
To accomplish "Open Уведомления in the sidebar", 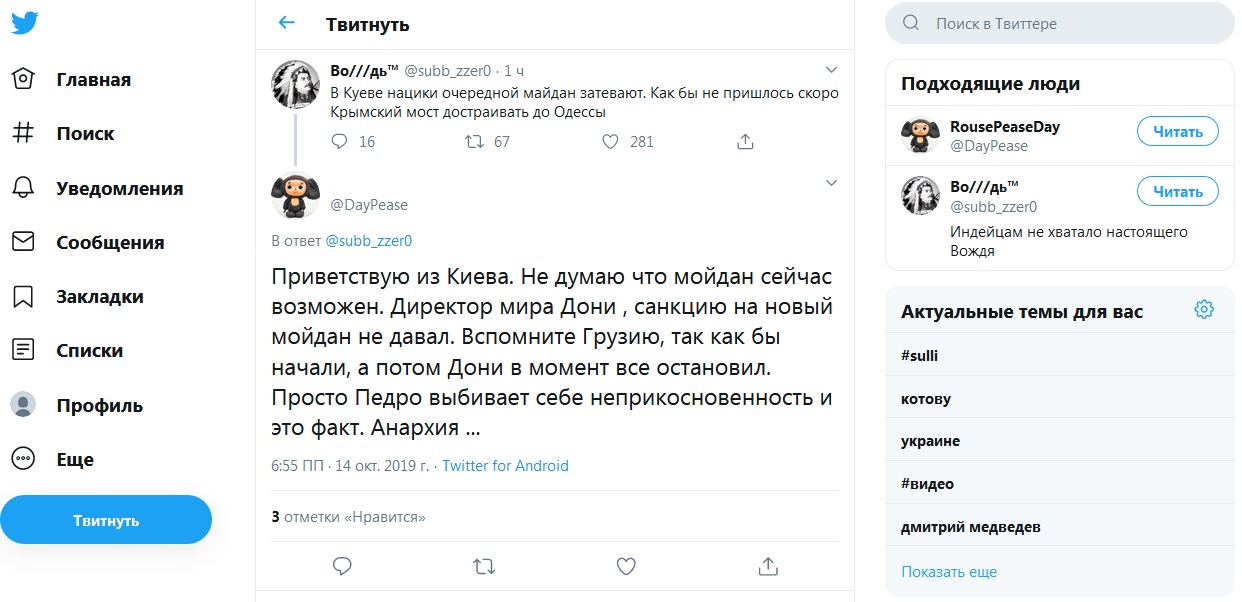I will (x=97, y=188).
